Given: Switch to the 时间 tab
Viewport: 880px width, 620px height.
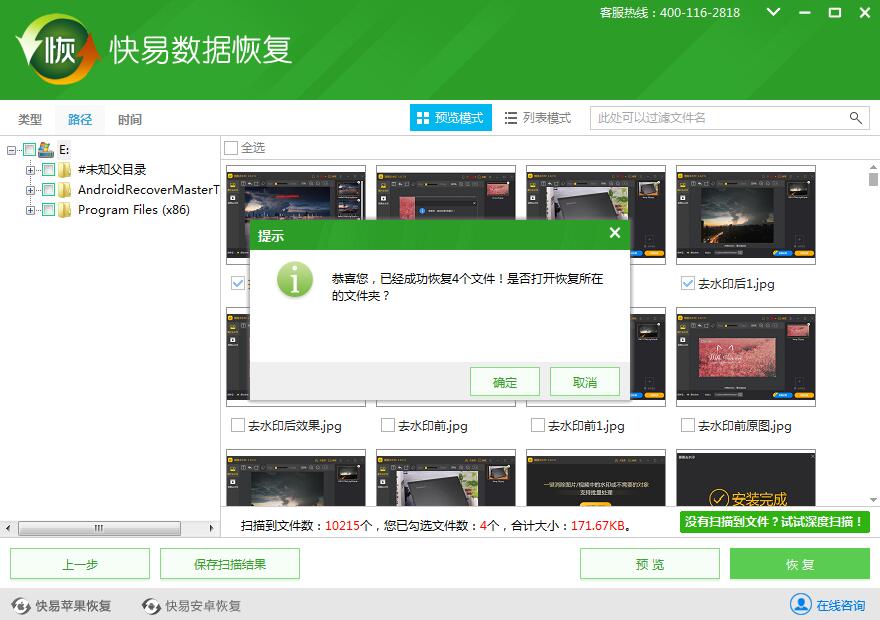Looking at the screenshot, I should click(x=130, y=119).
